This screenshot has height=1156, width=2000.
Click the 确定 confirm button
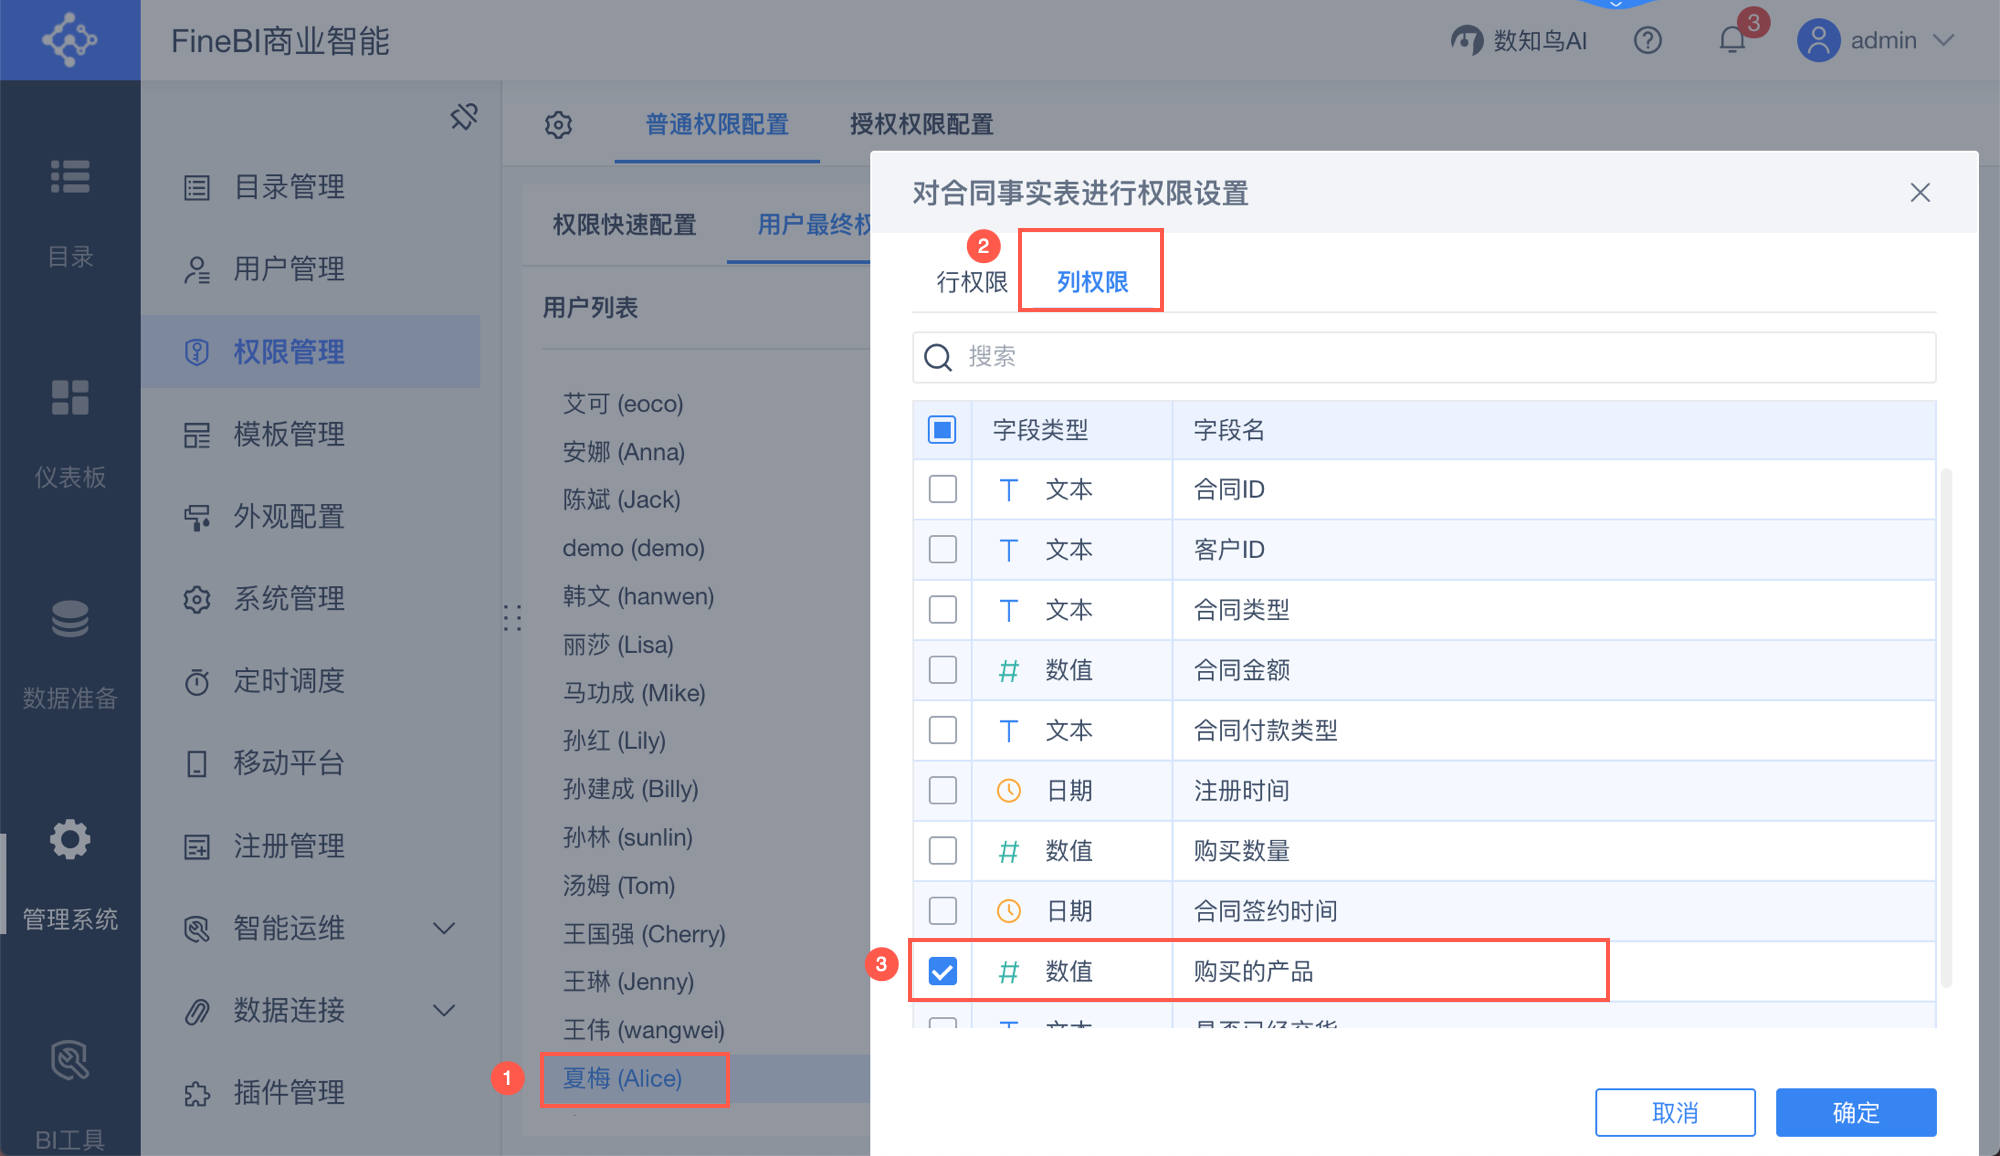[1855, 1112]
